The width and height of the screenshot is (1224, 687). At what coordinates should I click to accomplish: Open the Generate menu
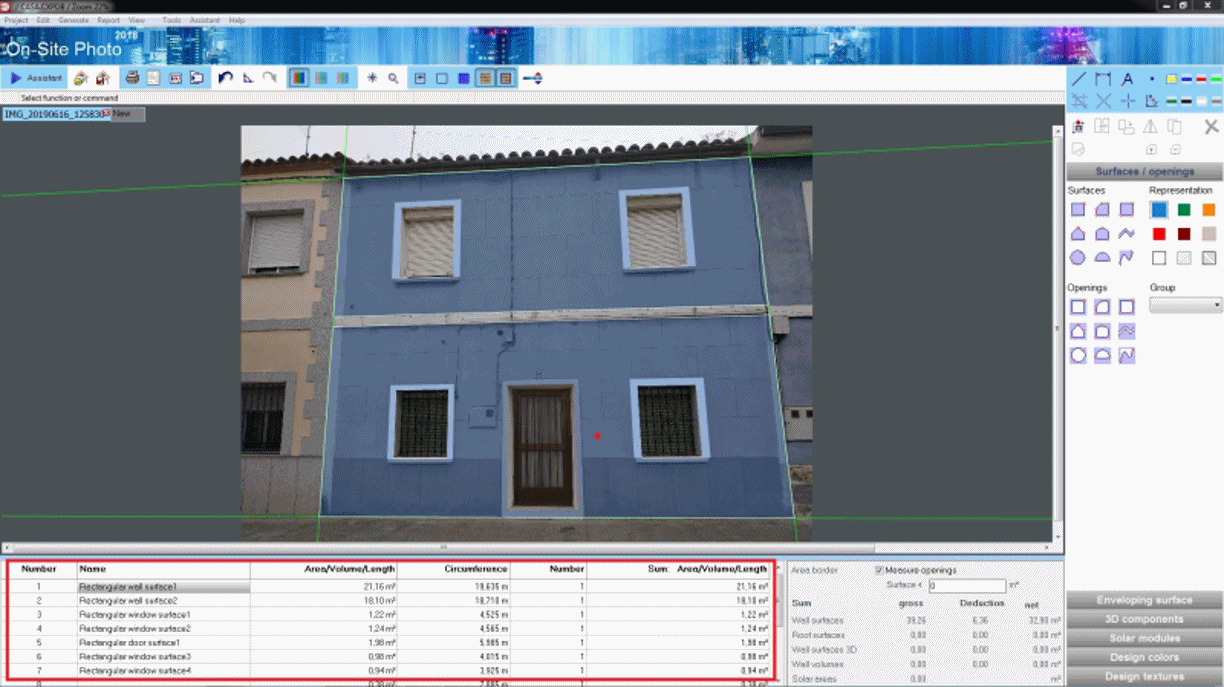[x=73, y=20]
